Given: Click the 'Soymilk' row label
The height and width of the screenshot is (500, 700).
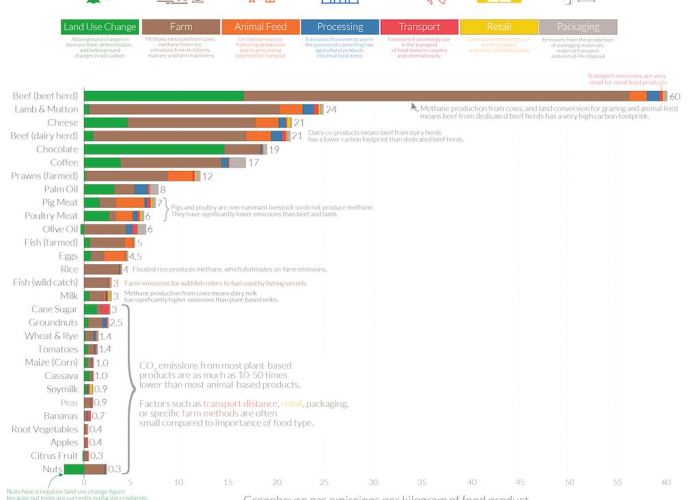Looking at the screenshot, I should (62, 389).
